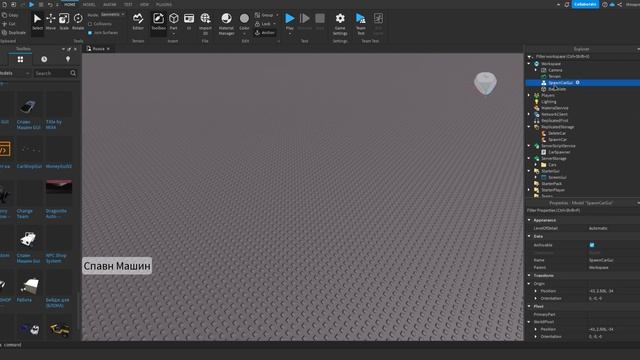This screenshot has height=360, width=640.
Task: Toggle the Join Surfaces checkbox
Action: point(90,33)
